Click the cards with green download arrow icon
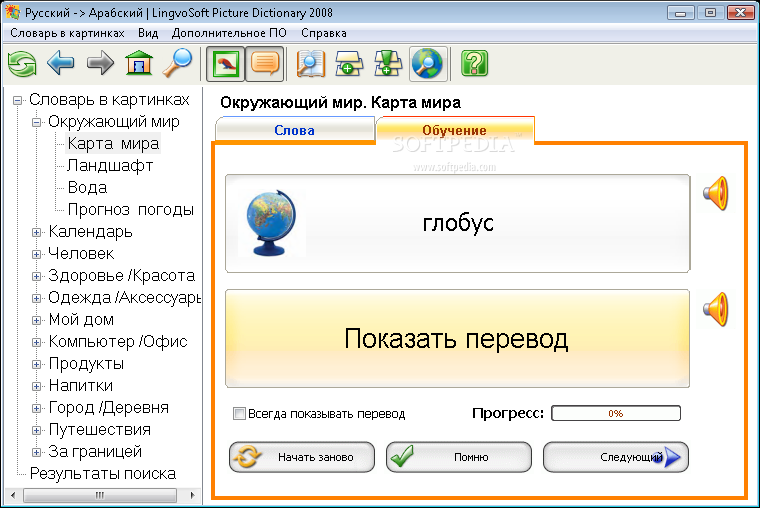The image size is (760, 508). coord(388,64)
